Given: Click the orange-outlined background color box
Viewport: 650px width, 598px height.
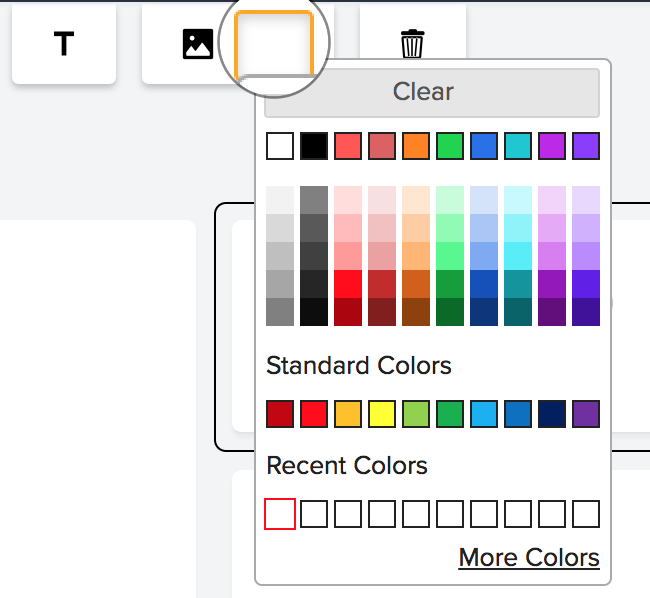Looking at the screenshot, I should click(x=274, y=45).
